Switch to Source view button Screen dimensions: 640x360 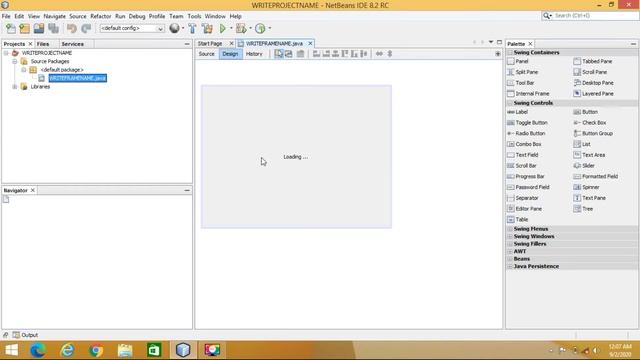pyautogui.click(x=207, y=54)
